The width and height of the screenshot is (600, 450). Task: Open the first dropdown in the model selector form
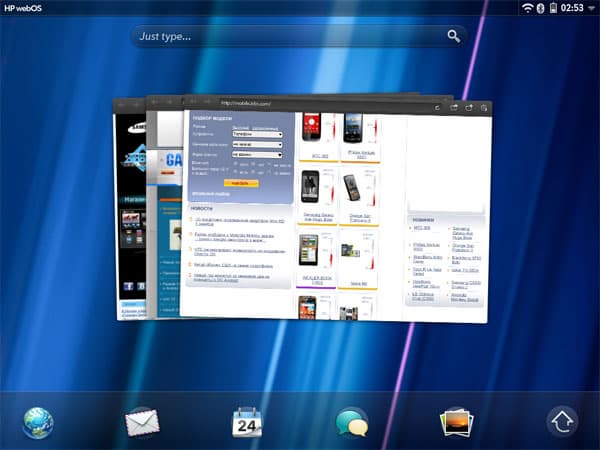(x=258, y=134)
